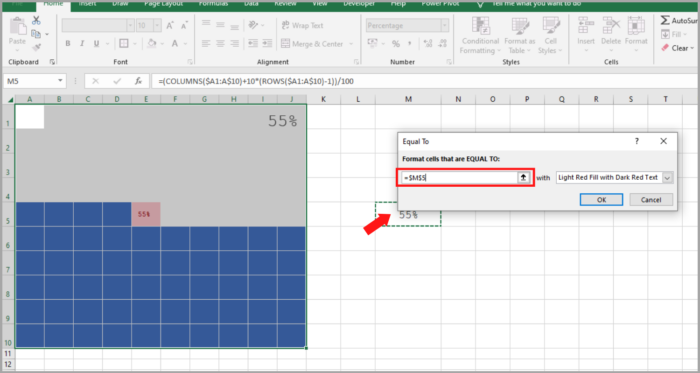Select the pink 55% cell E5
700x373 pixels.
pos(146,214)
